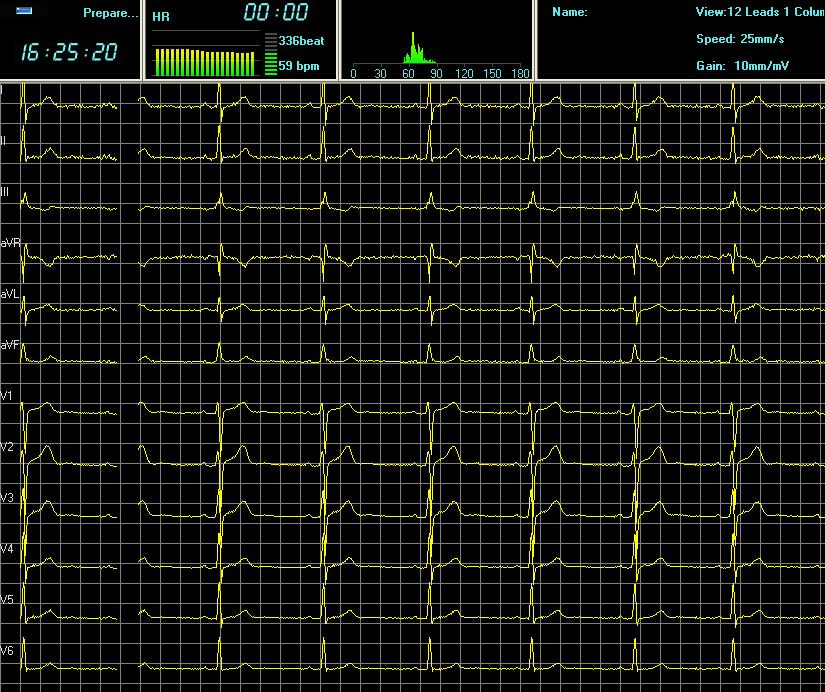Select the V2 lead label
Viewport: 825px width, 692px height.
point(7,447)
